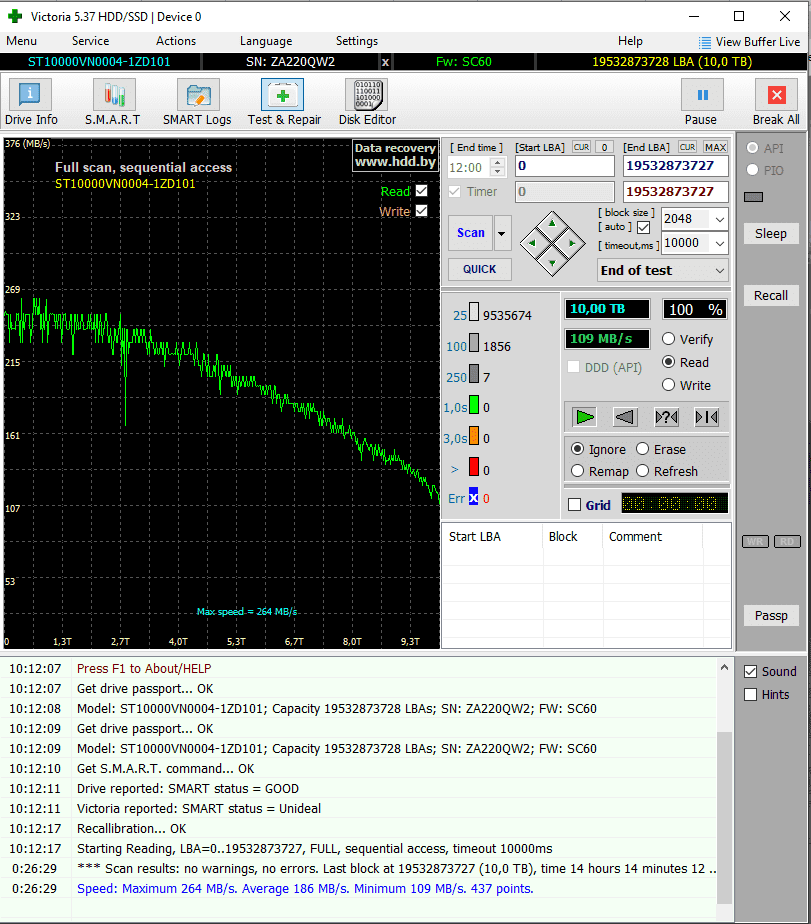Click the Break All icon
Screen dimensions: 811x924
click(x=776, y=102)
